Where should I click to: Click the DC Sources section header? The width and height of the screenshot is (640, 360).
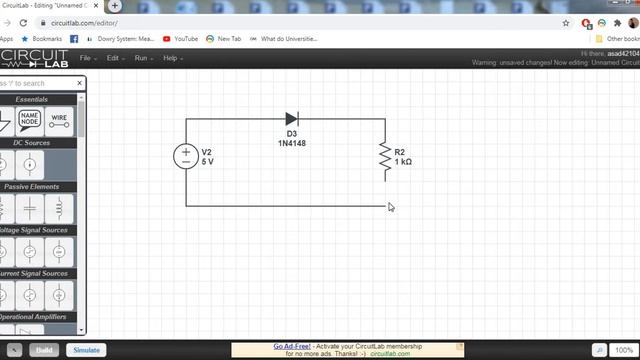(38, 143)
